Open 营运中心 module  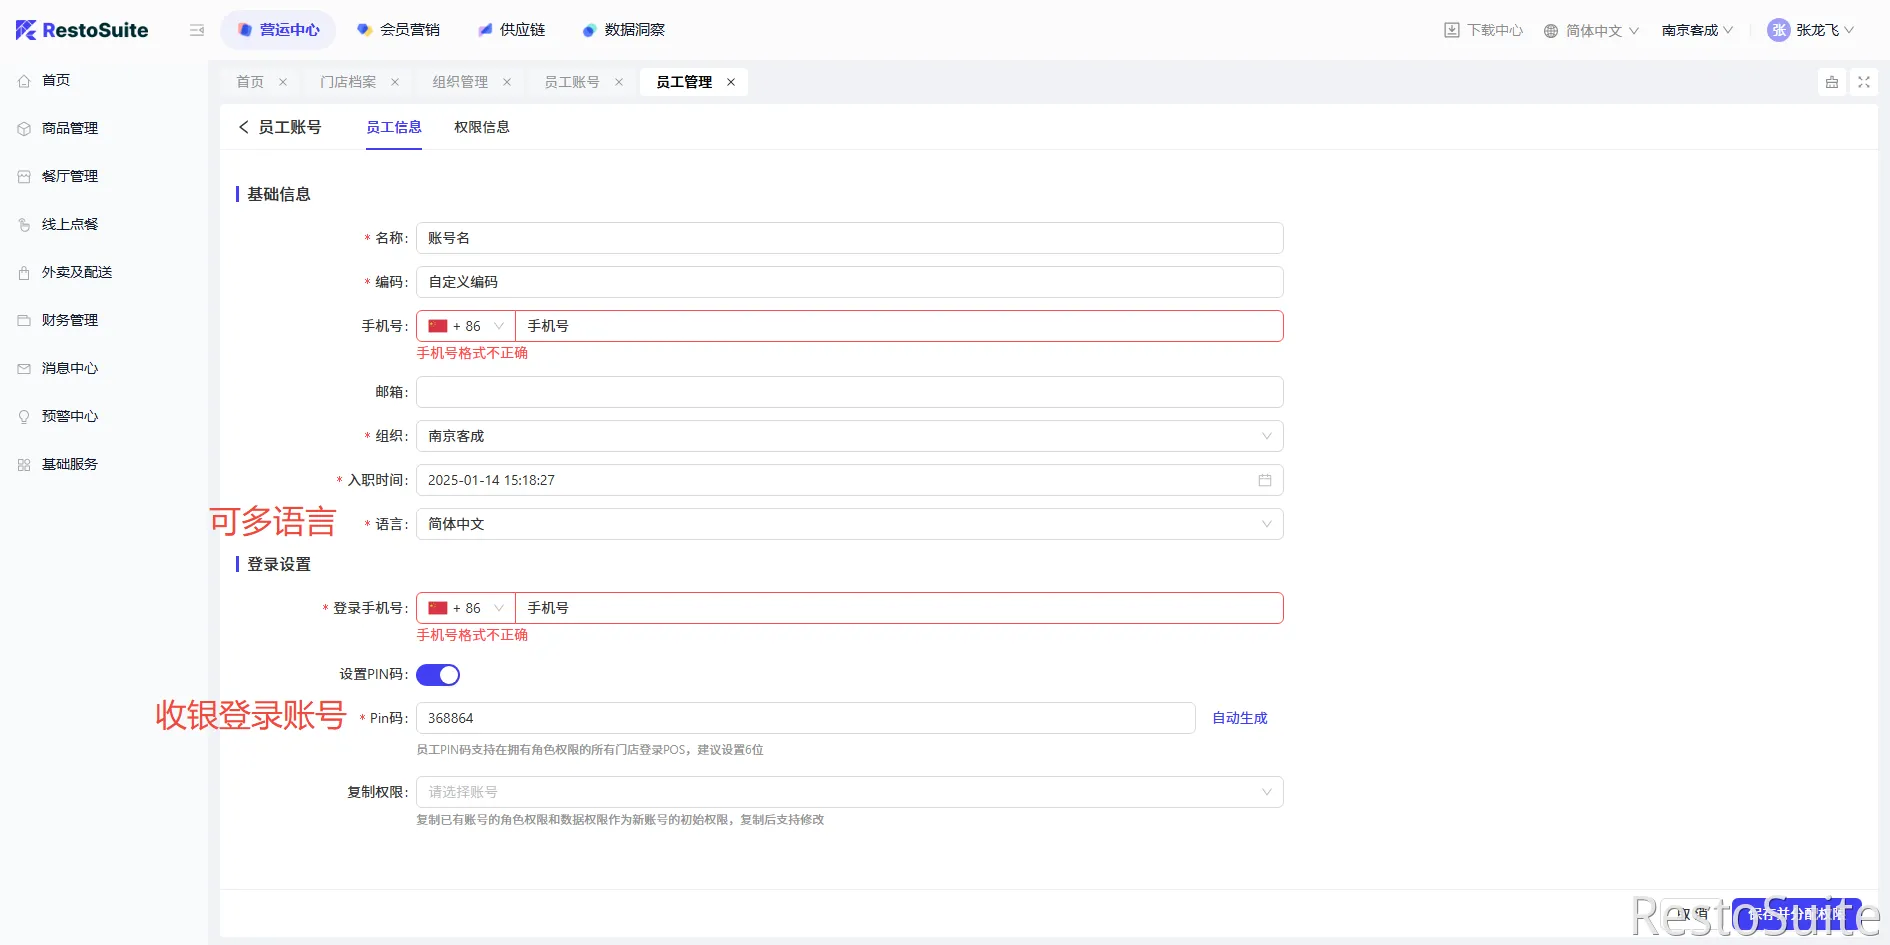tap(278, 30)
